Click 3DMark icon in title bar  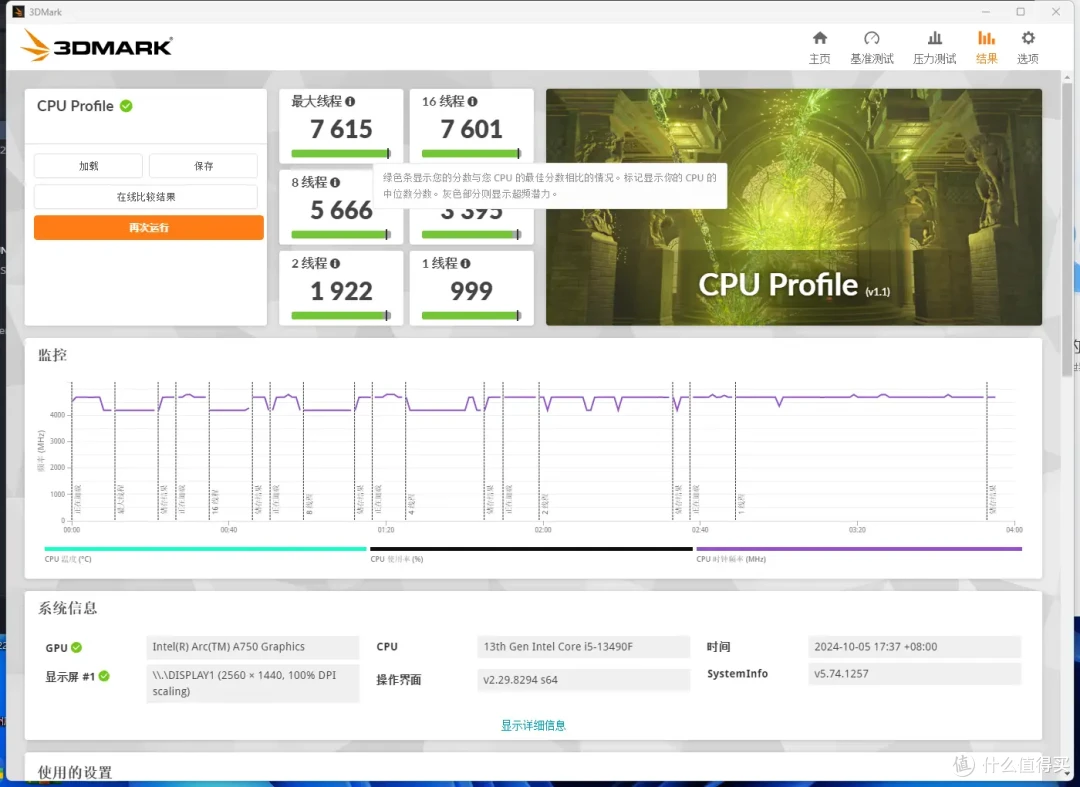19,12
